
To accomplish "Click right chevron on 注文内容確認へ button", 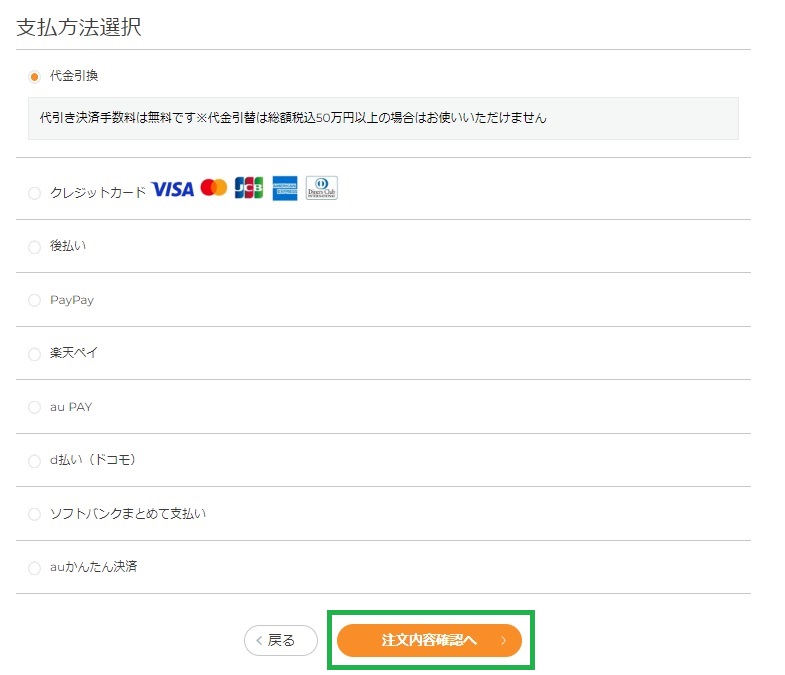I will [504, 640].
